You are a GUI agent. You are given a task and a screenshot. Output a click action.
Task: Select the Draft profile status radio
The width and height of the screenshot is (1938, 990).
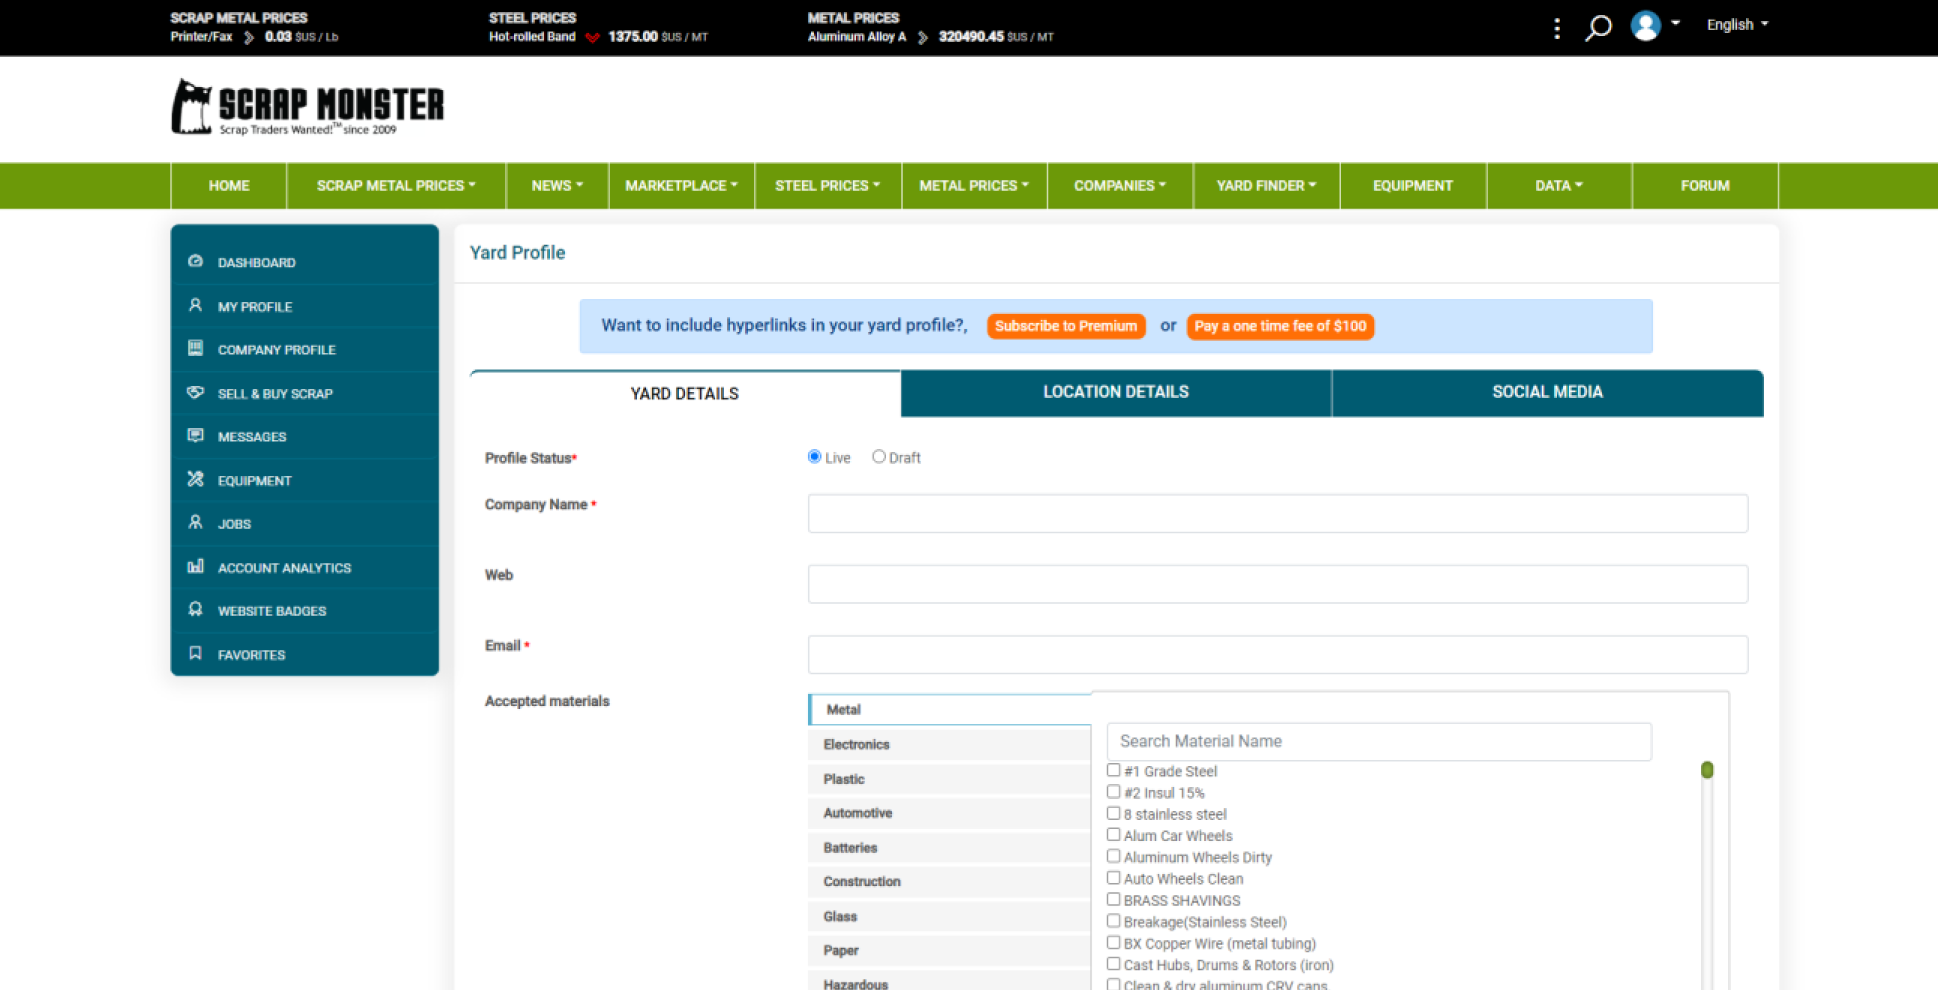pyautogui.click(x=878, y=457)
